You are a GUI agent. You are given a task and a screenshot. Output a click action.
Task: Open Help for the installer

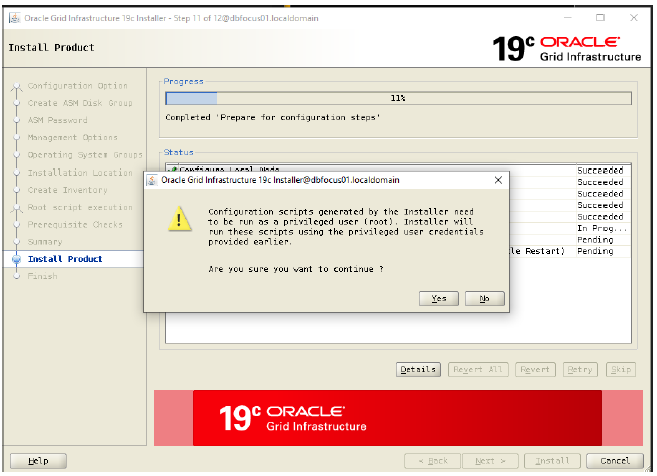pos(38,461)
